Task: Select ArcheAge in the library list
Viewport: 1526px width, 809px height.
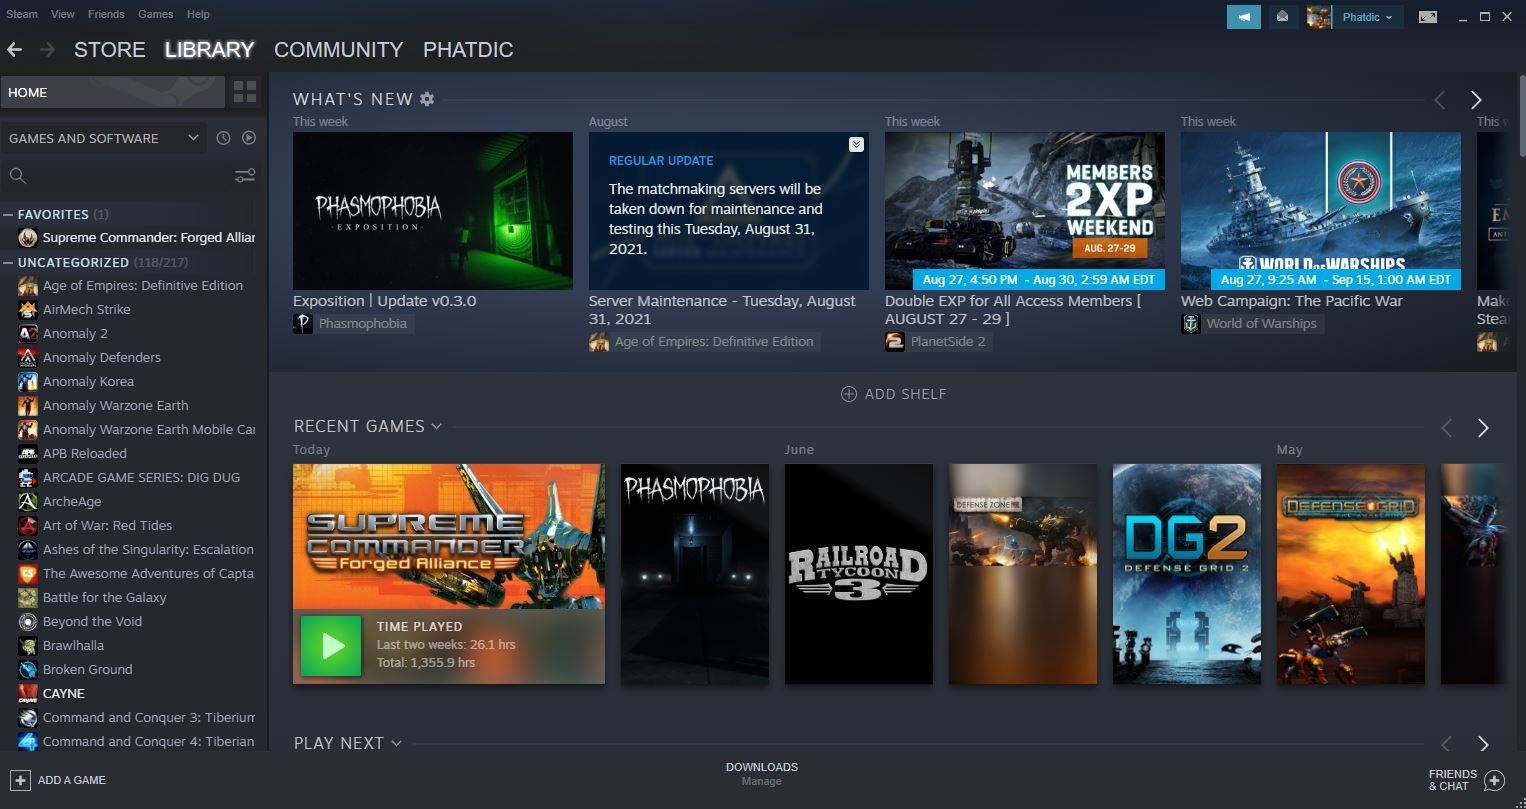Action: click(72, 501)
